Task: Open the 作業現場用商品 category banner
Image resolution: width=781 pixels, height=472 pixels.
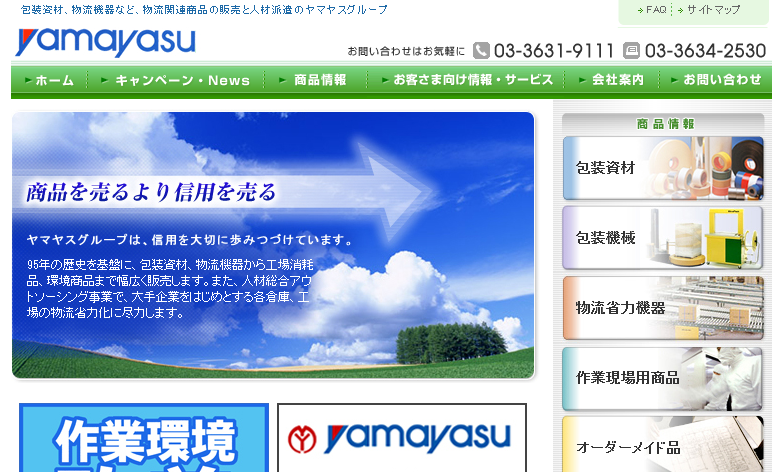Action: tap(663, 378)
